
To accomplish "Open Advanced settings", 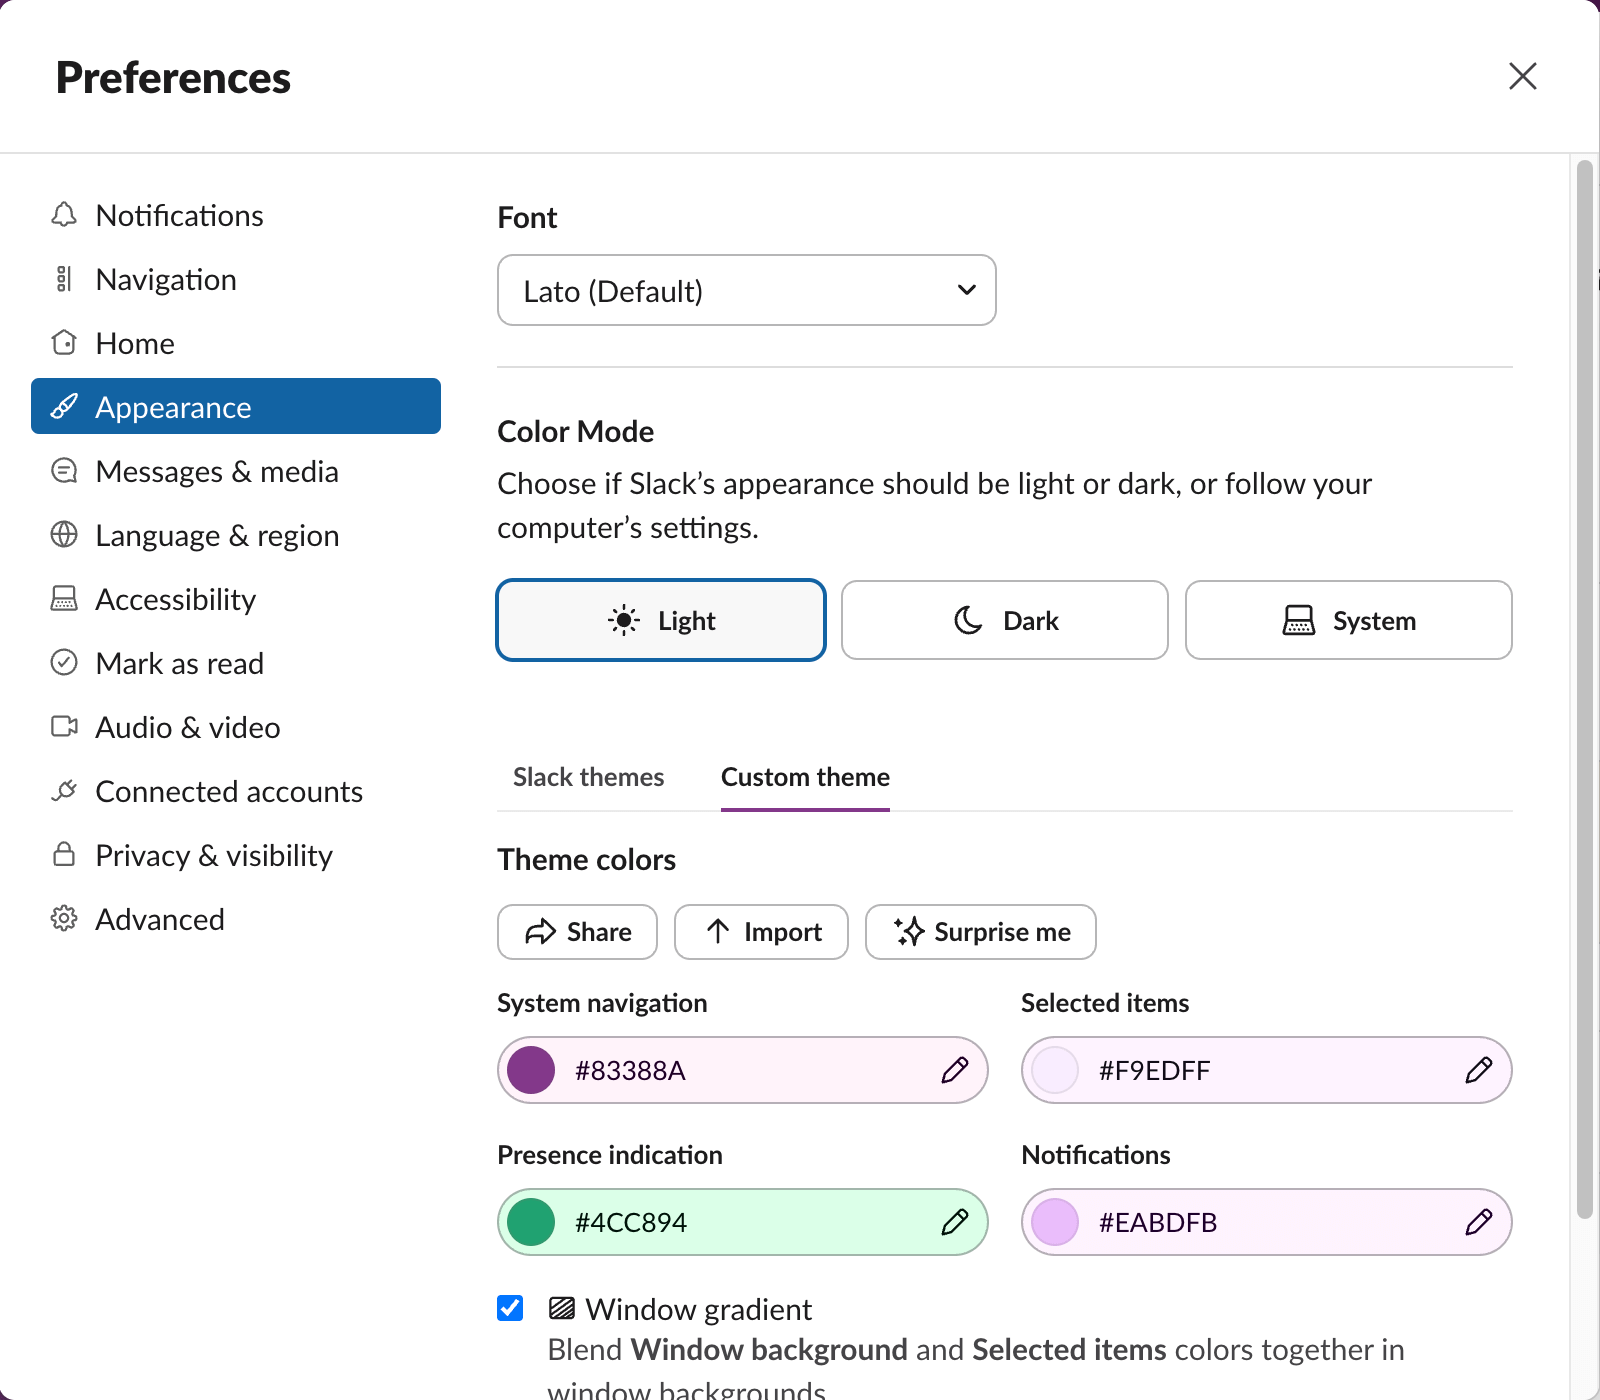I will (236, 919).
